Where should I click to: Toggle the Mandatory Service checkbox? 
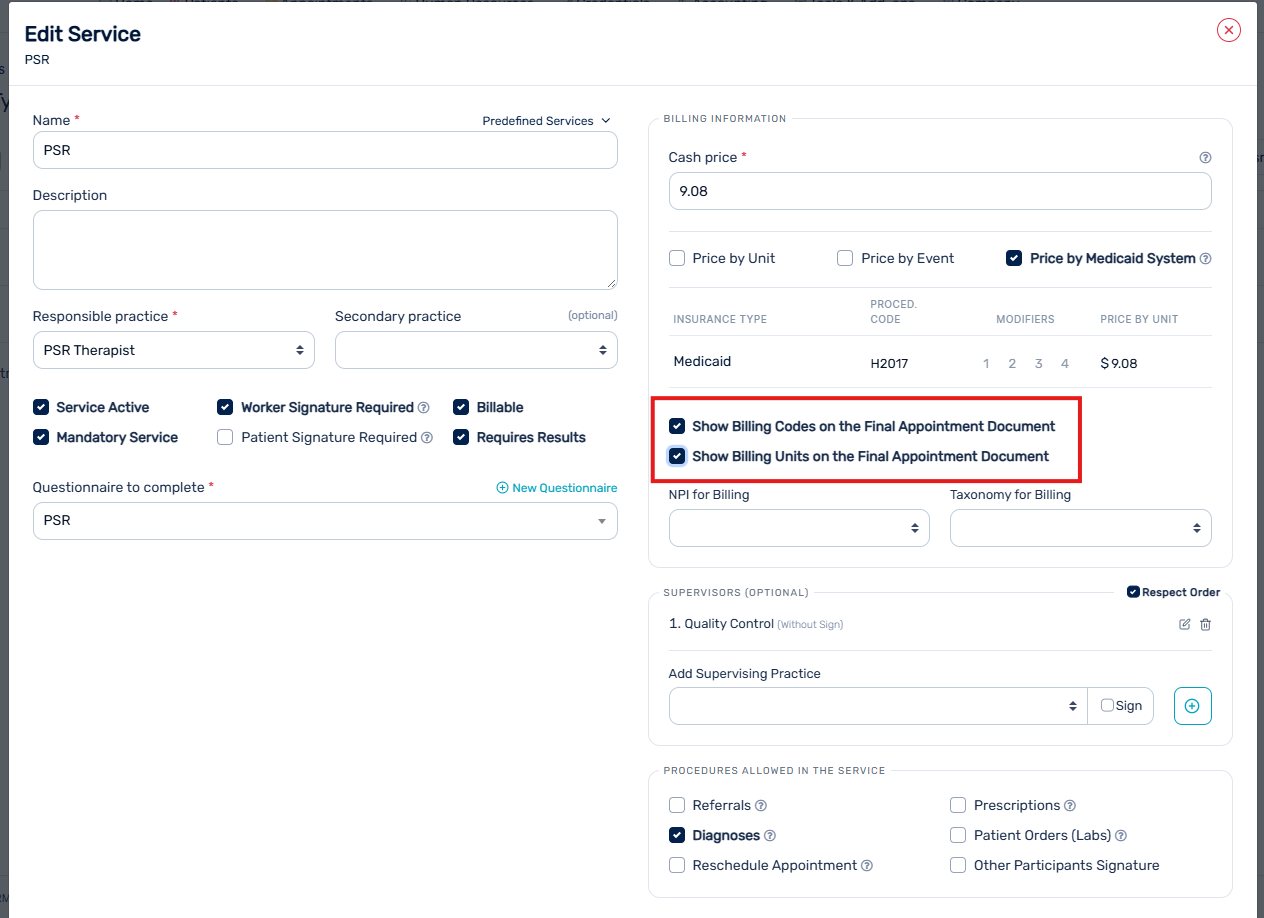click(x=41, y=437)
